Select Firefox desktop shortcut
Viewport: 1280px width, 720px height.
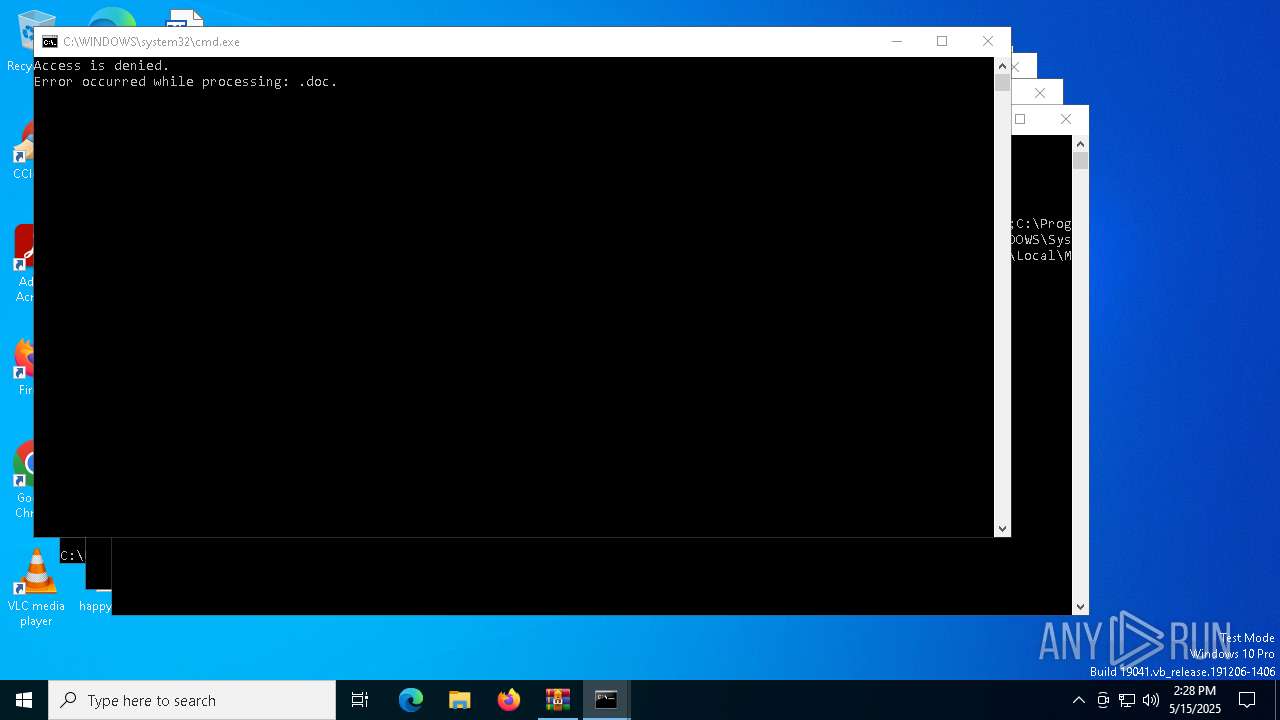click(x=22, y=367)
